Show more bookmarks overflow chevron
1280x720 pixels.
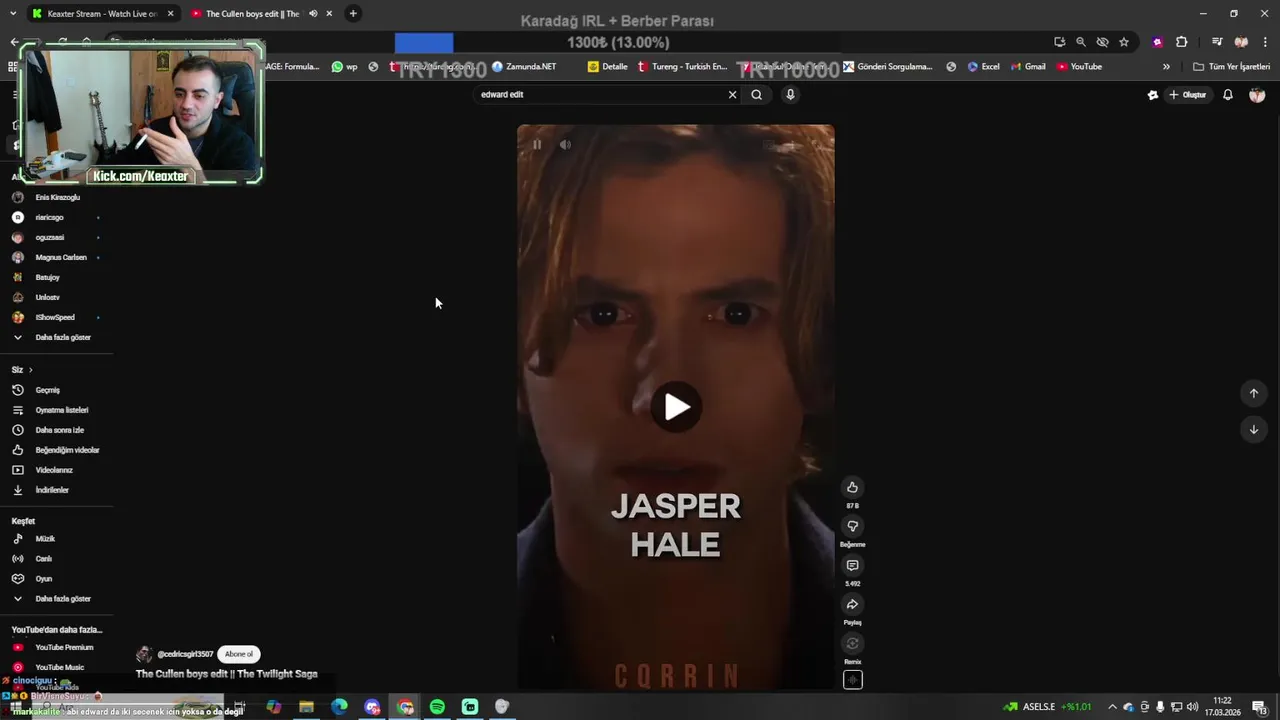coord(1166,67)
